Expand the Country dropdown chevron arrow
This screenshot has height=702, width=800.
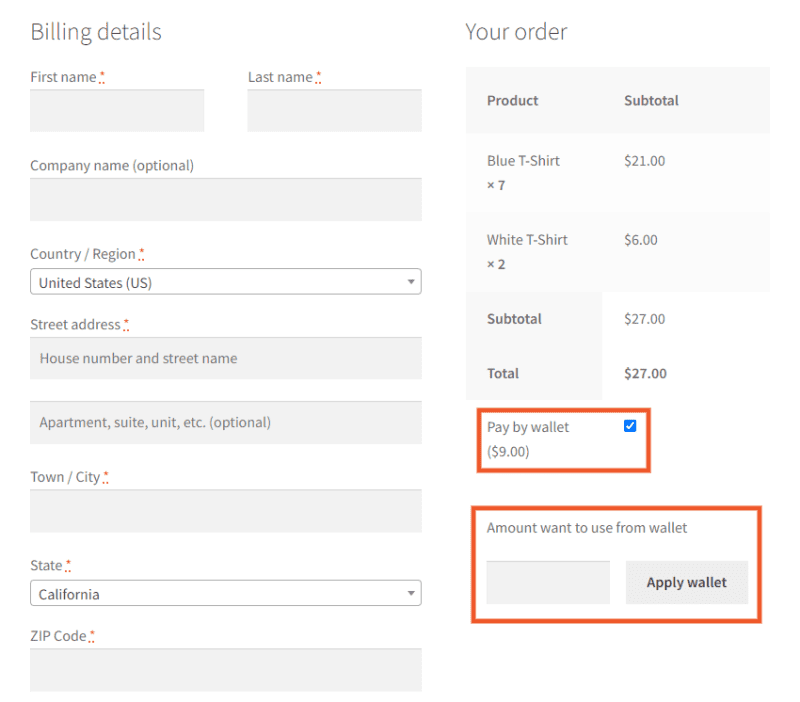point(411,282)
